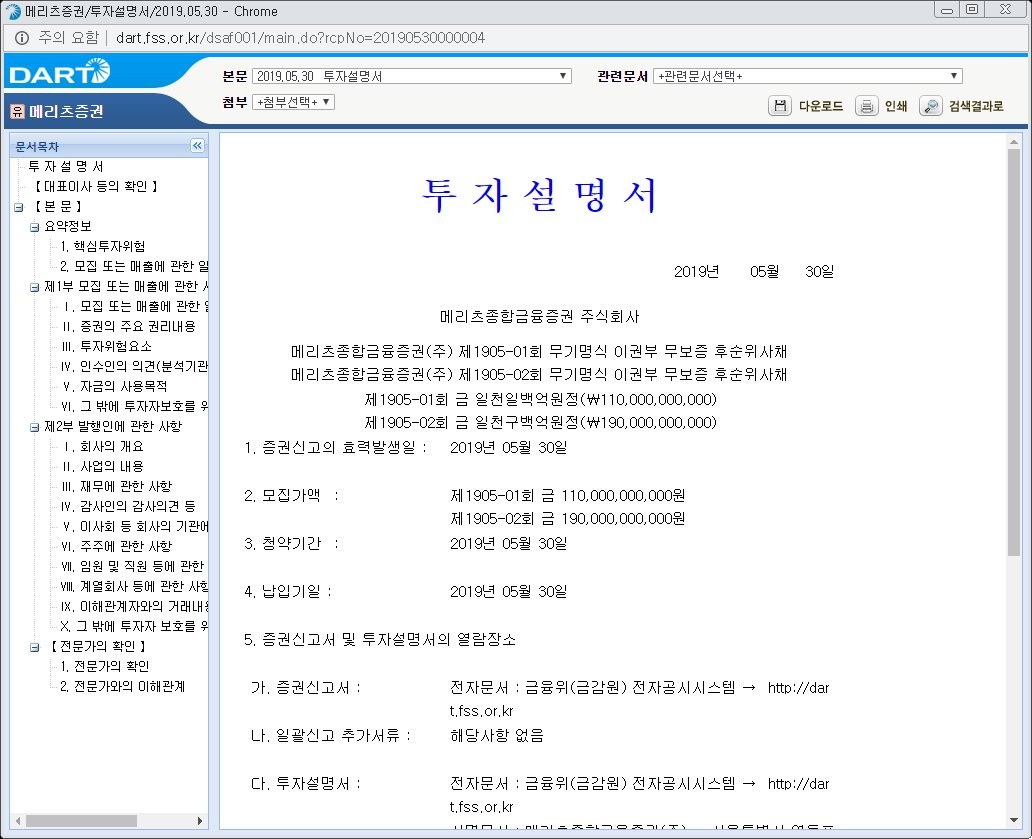The width and height of the screenshot is (1032, 839).
Task: Click the index panel horizontal scrollbar thumb
Action: tap(81, 821)
